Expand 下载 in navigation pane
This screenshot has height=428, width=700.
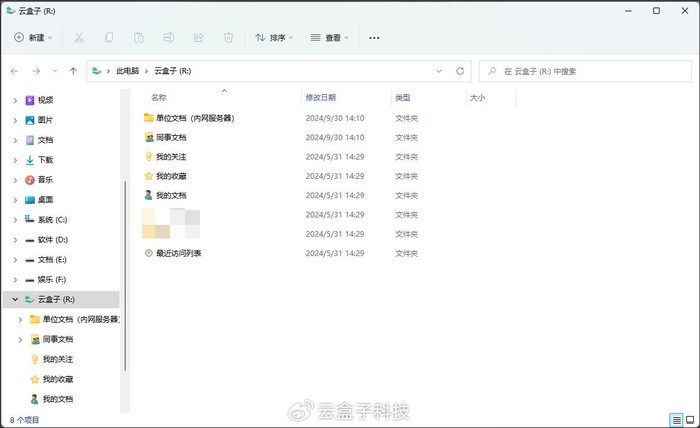point(15,160)
